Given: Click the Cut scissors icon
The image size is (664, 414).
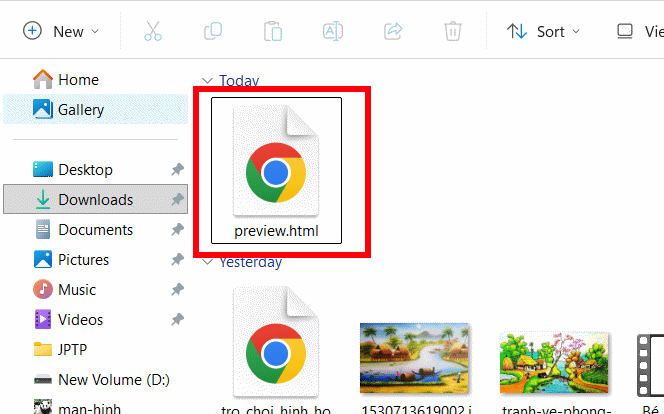Looking at the screenshot, I should 153,31.
